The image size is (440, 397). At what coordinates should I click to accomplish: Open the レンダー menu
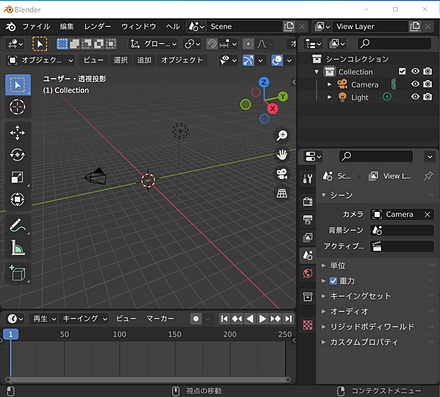pyautogui.click(x=97, y=27)
